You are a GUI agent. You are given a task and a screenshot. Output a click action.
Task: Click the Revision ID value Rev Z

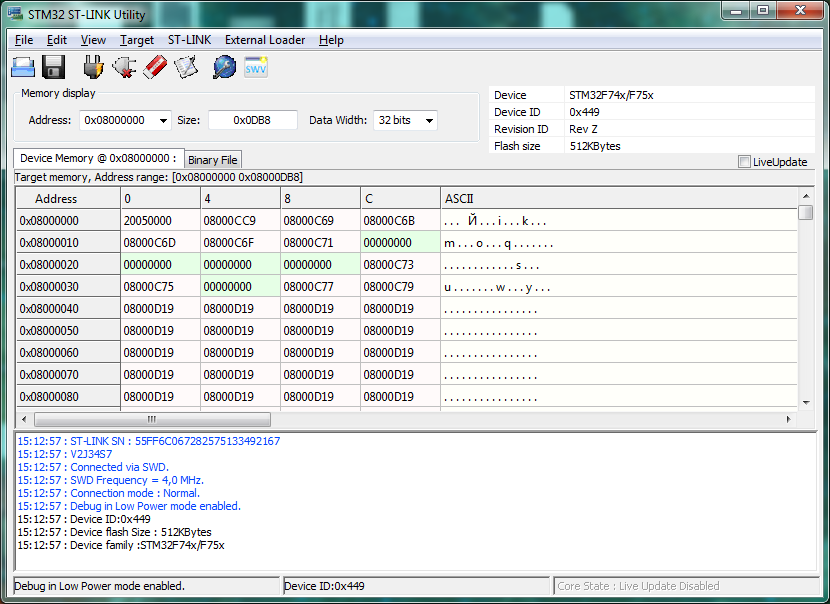[x=583, y=129]
